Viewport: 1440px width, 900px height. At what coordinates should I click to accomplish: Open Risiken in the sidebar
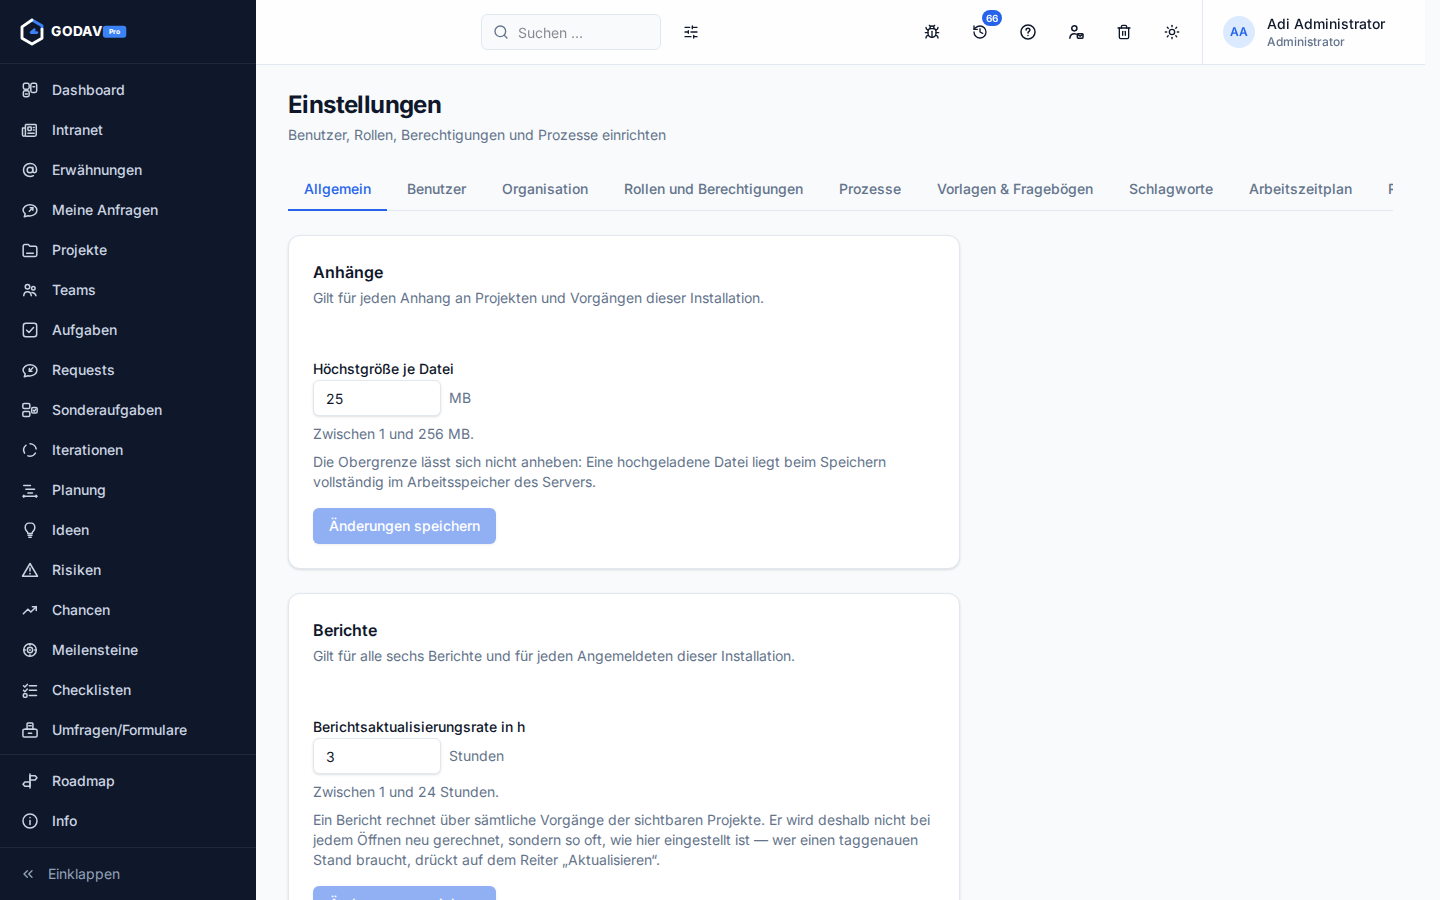click(x=128, y=570)
